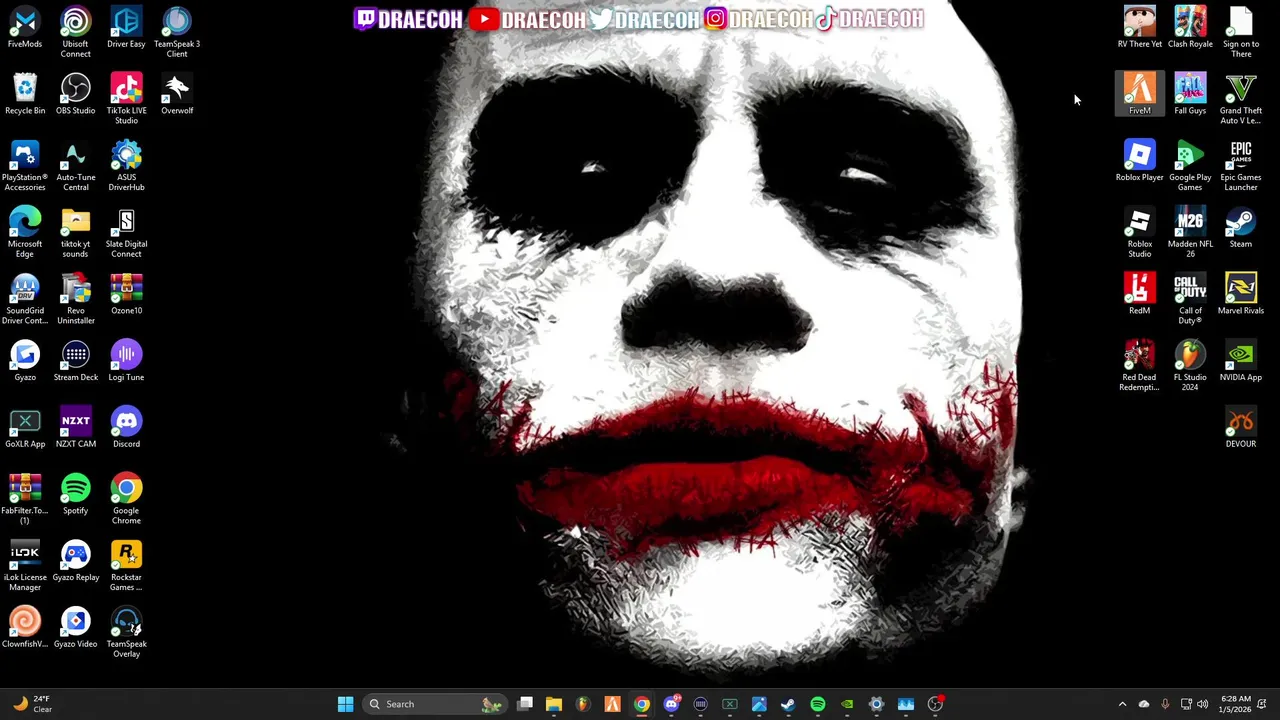
Task: Click the Logi Tune icon
Action: tap(126, 361)
